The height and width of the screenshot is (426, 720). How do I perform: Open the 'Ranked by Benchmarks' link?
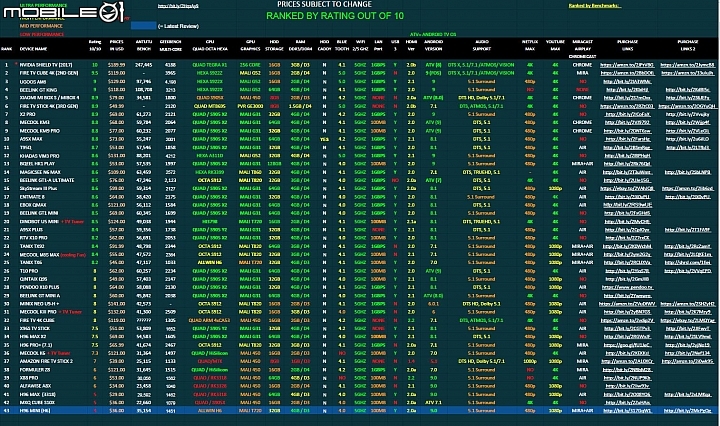pos(594,6)
